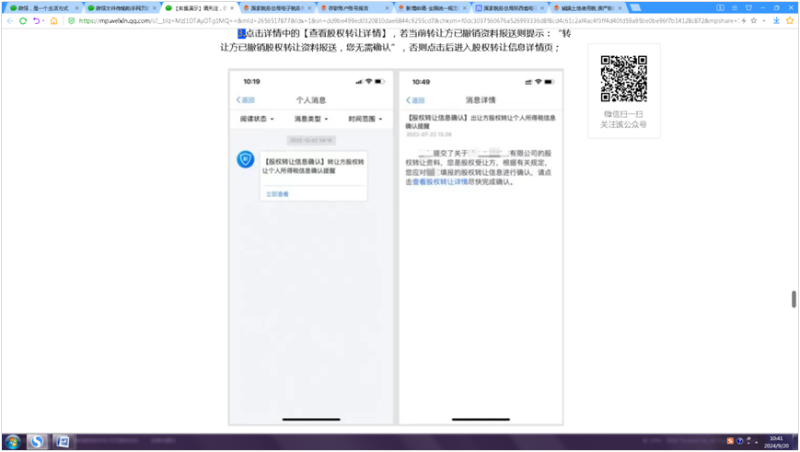The height and width of the screenshot is (452, 800).
Task: Open the Sogou browser taskbar icon
Action: click(37, 441)
